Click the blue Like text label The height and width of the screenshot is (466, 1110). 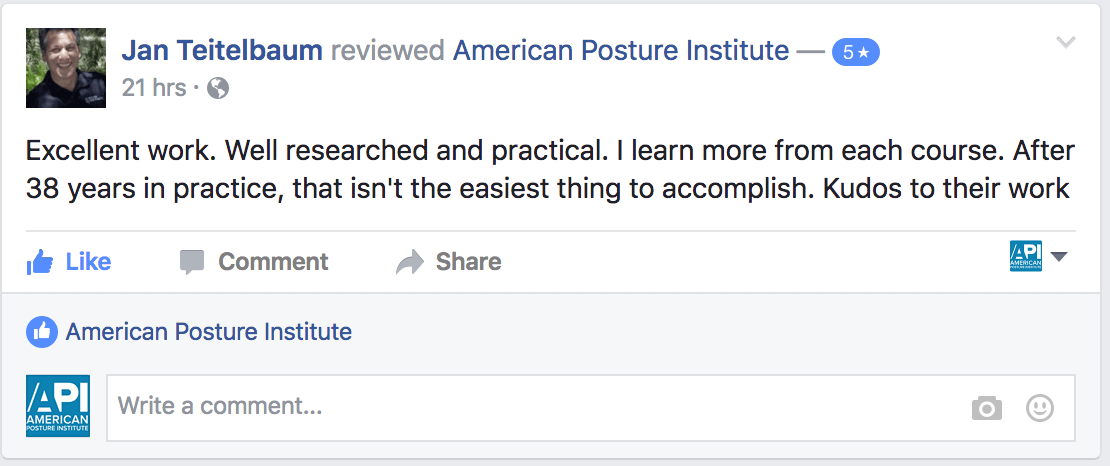[x=88, y=262]
